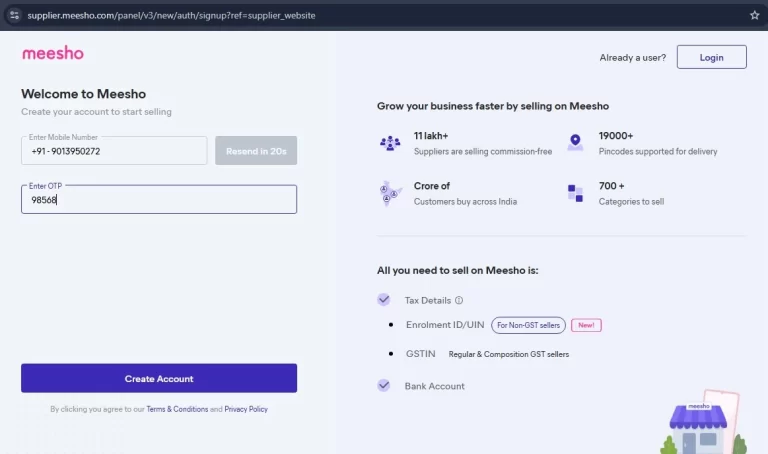Click the Meesho shop illustration

click(x=703, y=422)
